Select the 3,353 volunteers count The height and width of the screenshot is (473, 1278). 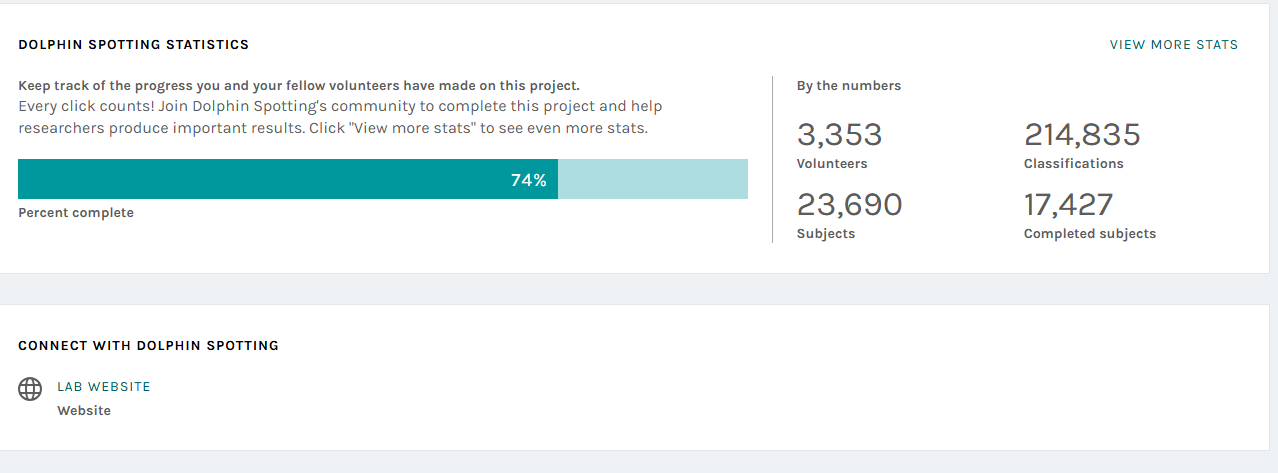[x=839, y=135]
